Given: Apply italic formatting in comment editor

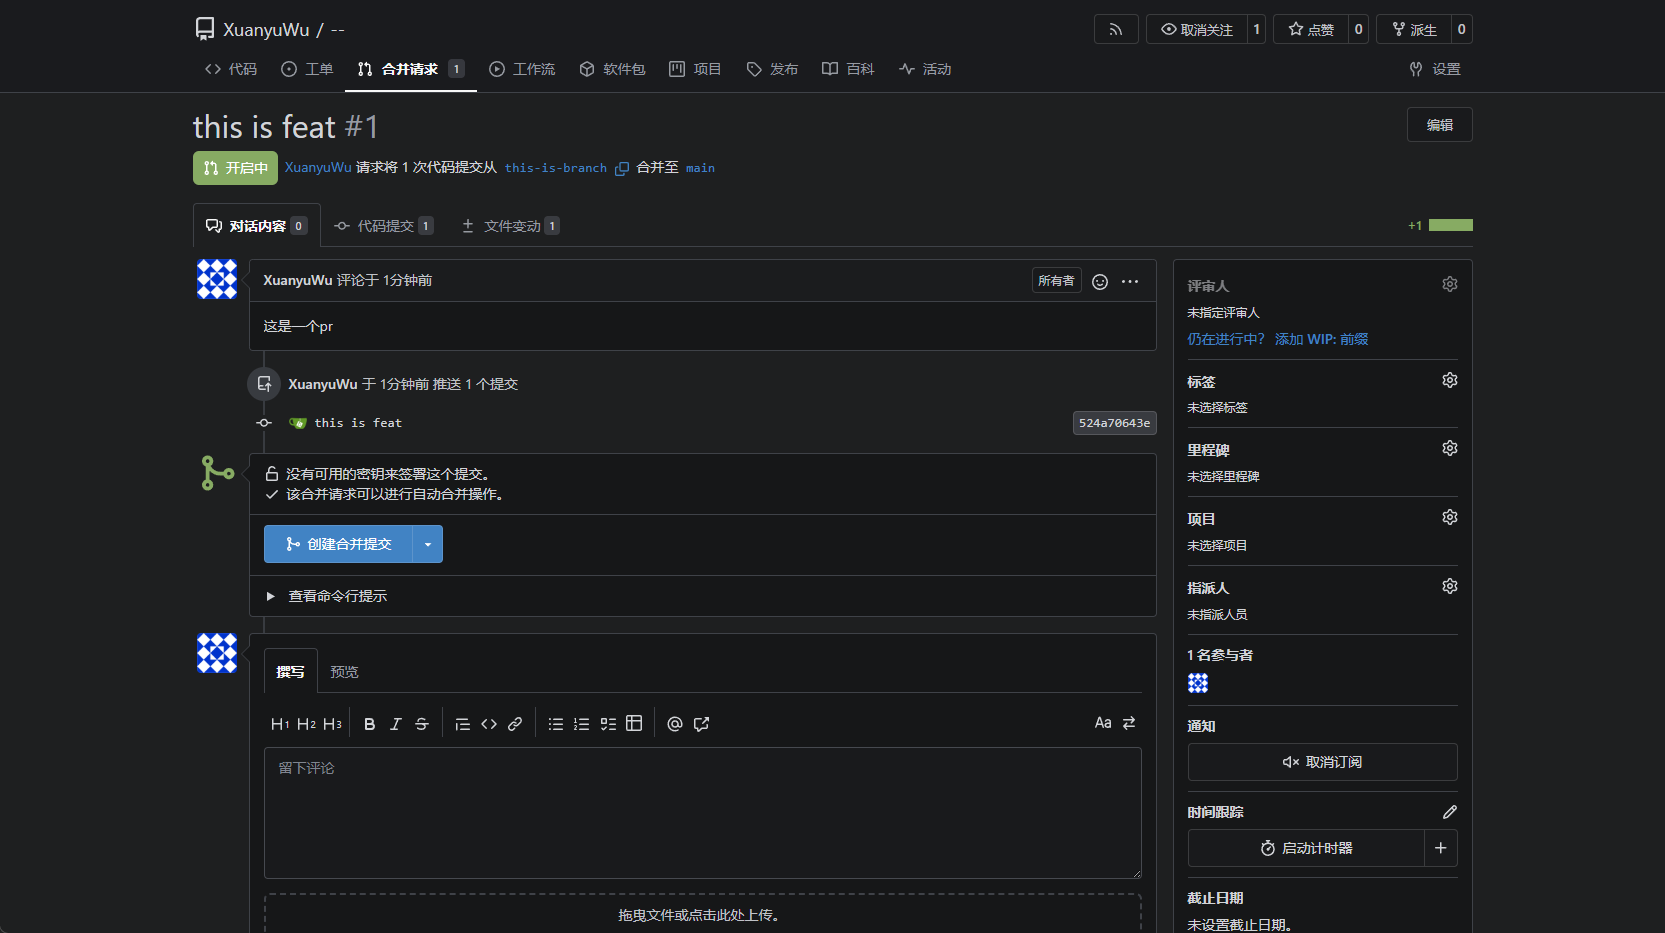Looking at the screenshot, I should coord(395,724).
